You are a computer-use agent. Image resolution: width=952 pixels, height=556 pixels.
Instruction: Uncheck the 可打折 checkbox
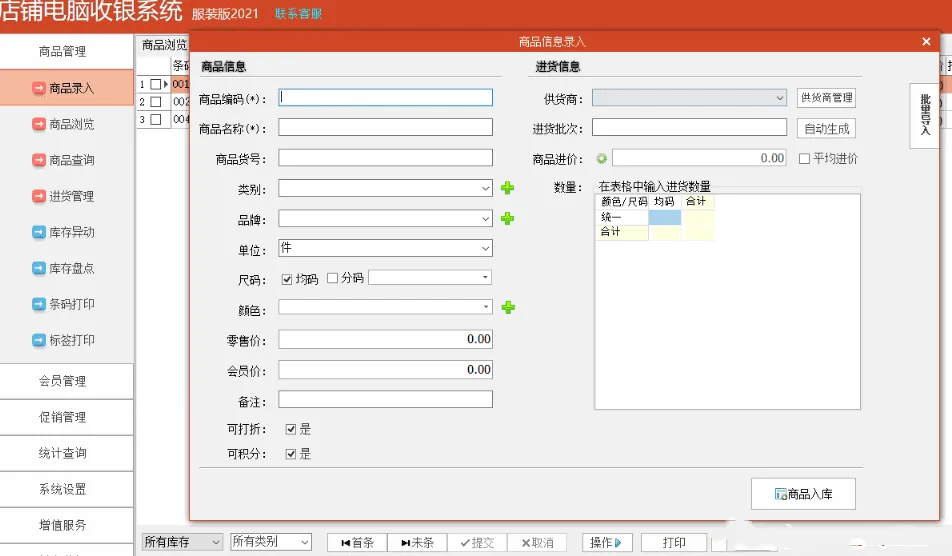(x=291, y=429)
